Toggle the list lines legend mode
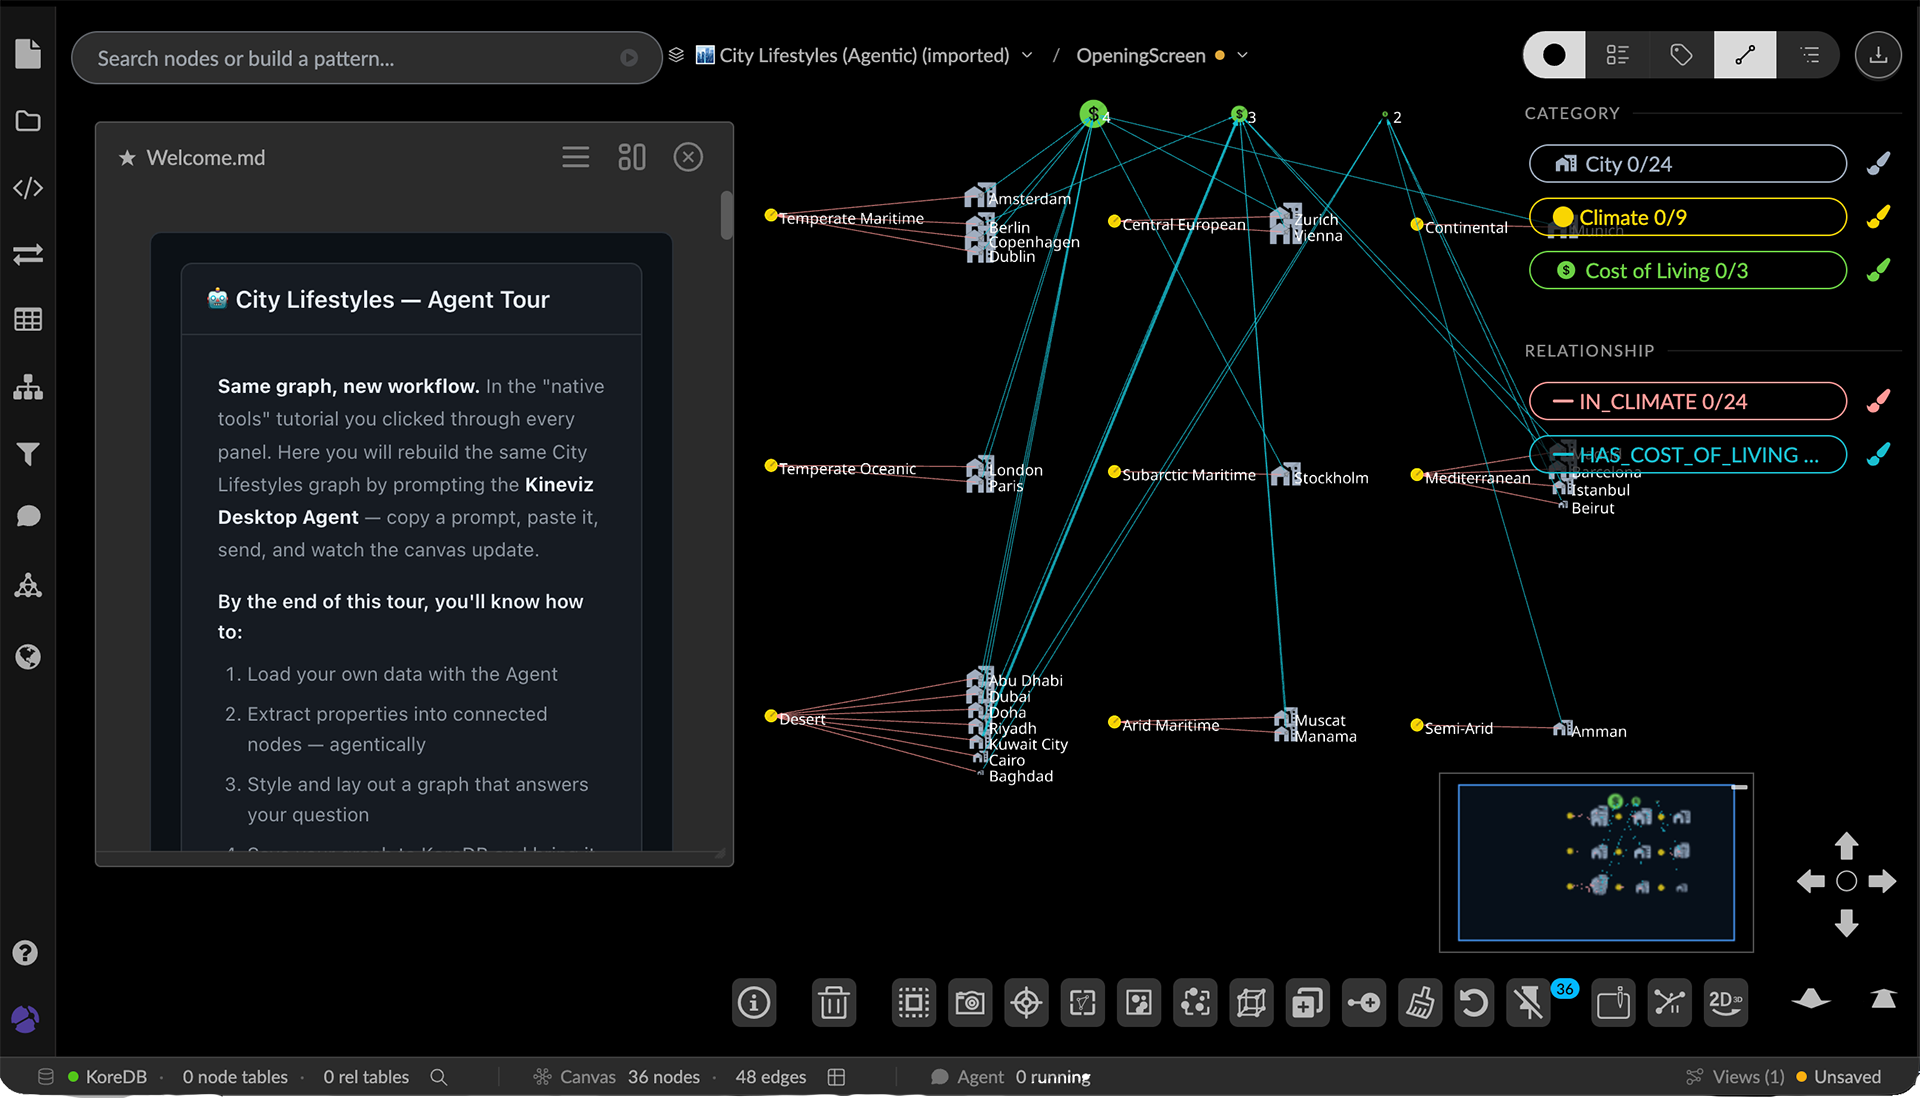Screen dimensions: 1920x1098 tap(1809, 55)
